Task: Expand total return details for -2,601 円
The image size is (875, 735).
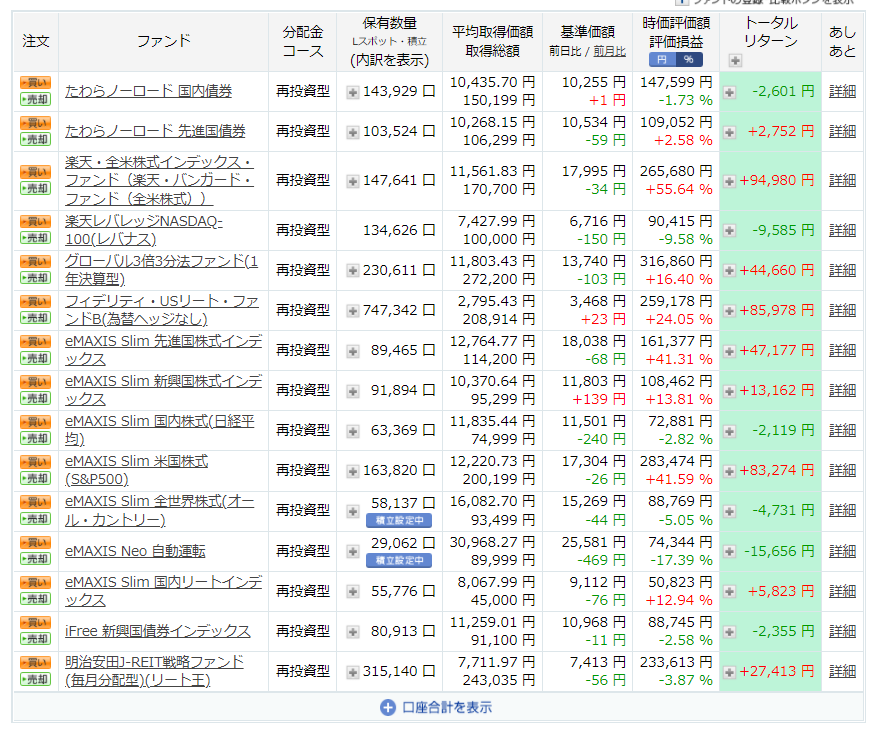Action: click(729, 92)
